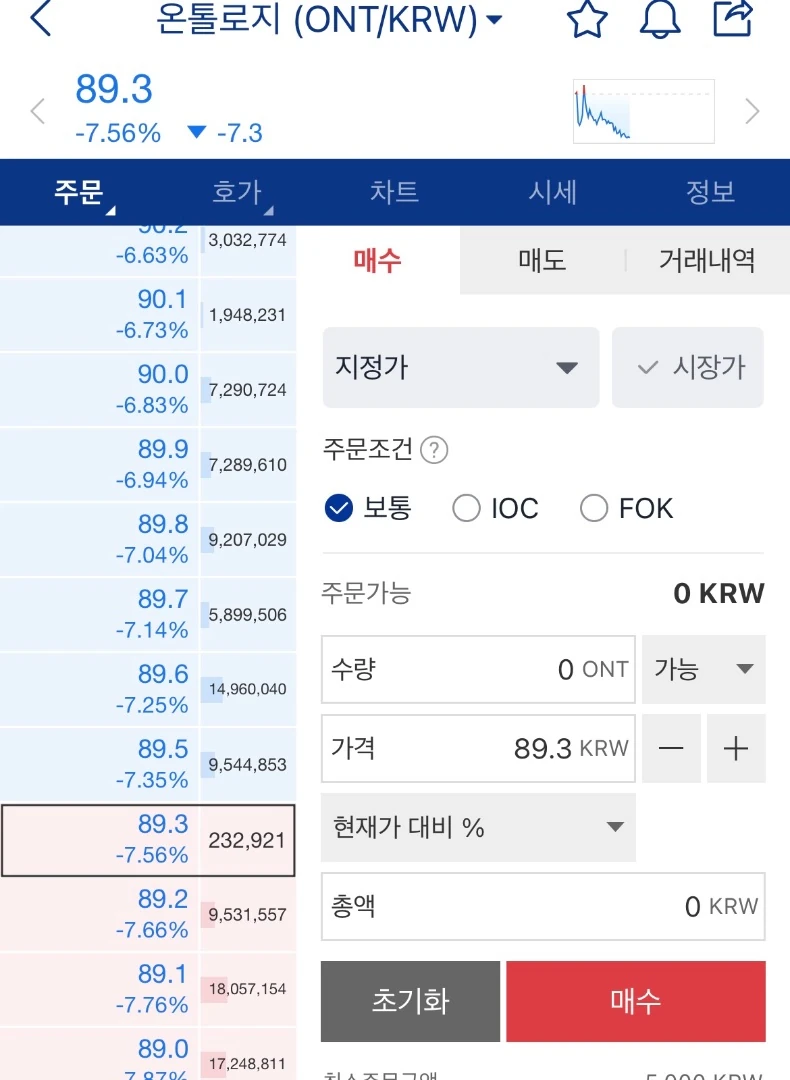Show previous coin with left chevron

tap(38, 111)
